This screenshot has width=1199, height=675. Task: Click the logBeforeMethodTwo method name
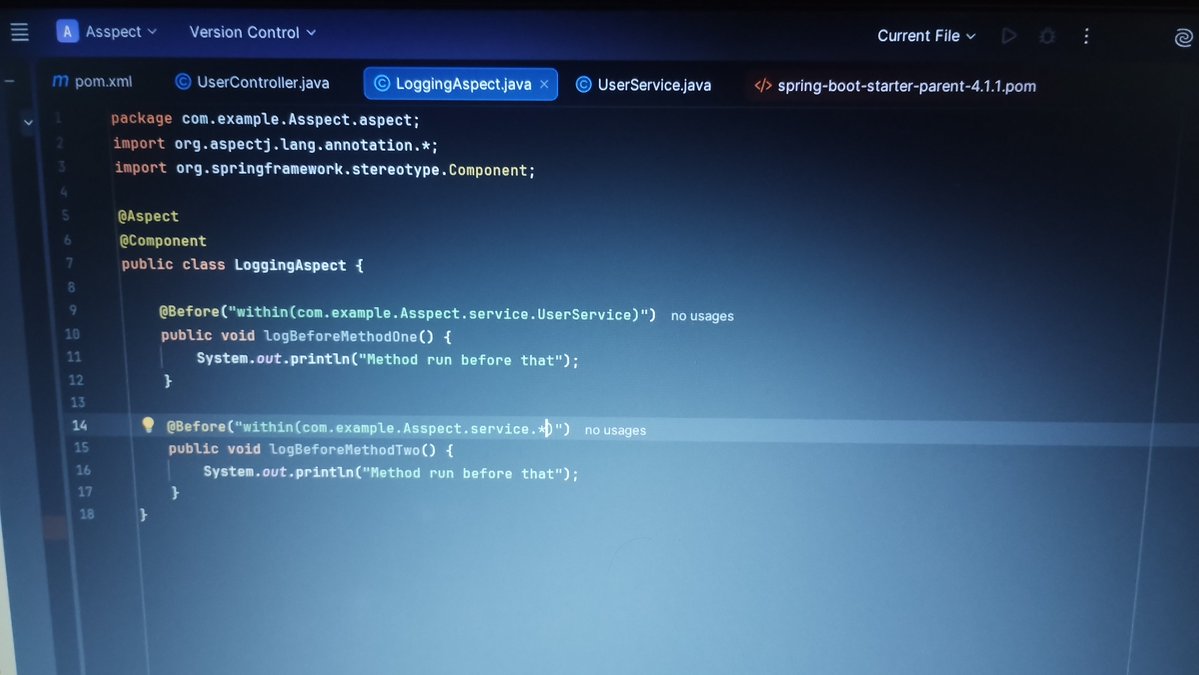[x=344, y=449]
